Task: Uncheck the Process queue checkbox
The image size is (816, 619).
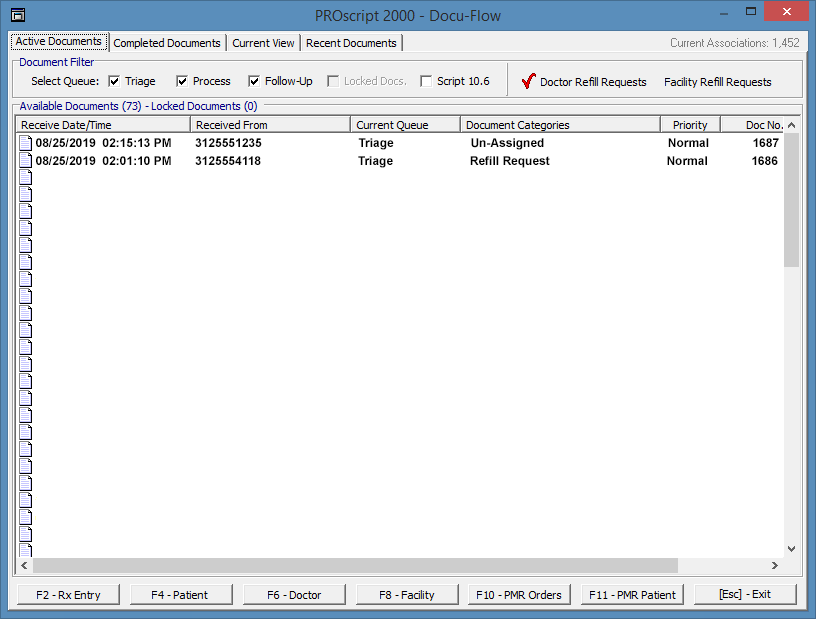Action: 183,81
